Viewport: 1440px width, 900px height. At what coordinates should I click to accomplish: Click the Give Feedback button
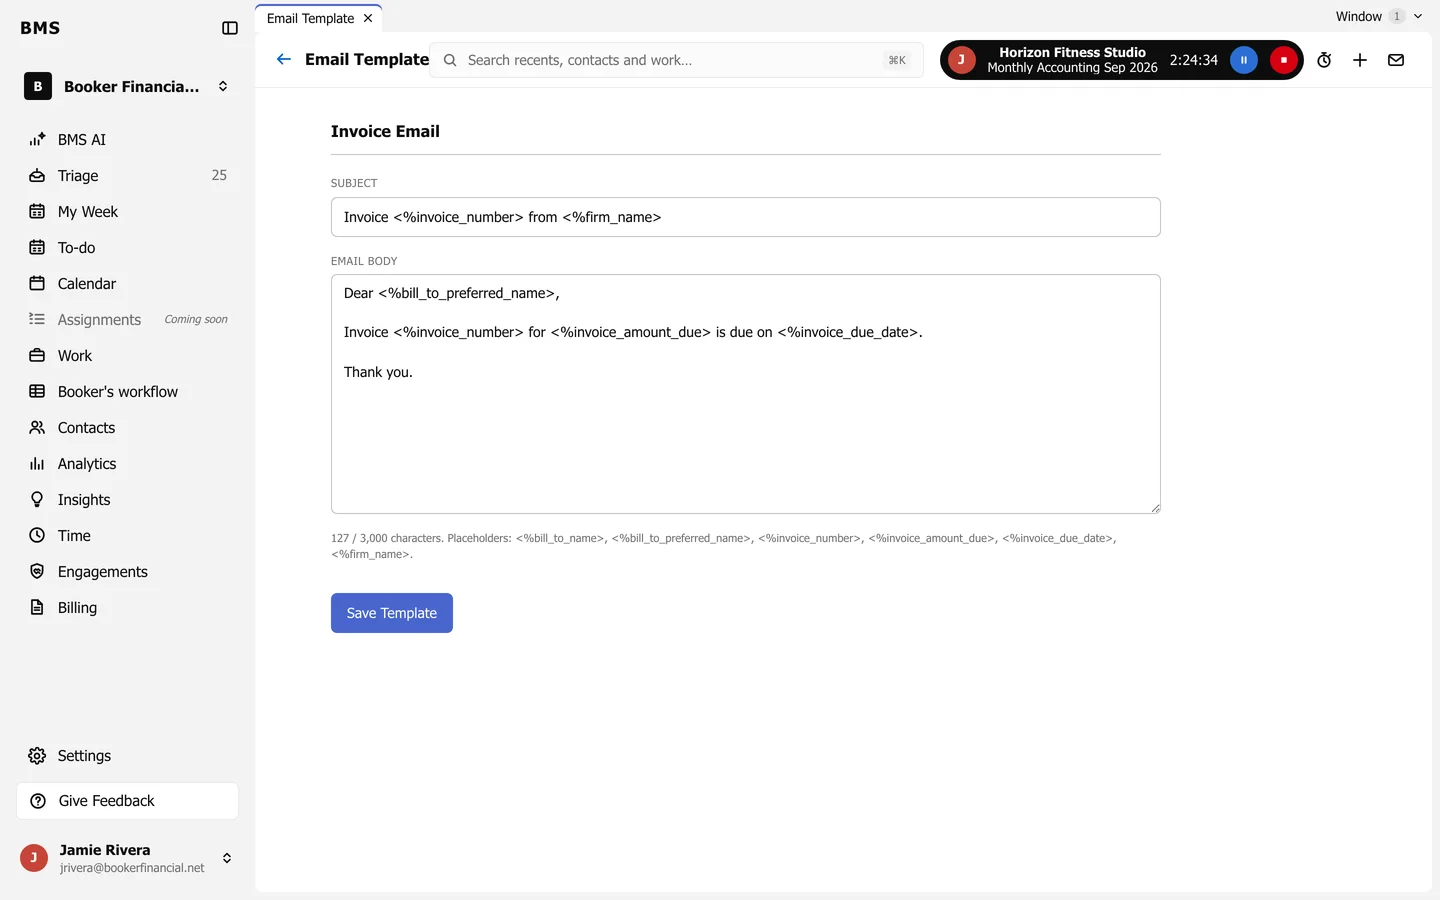point(127,801)
